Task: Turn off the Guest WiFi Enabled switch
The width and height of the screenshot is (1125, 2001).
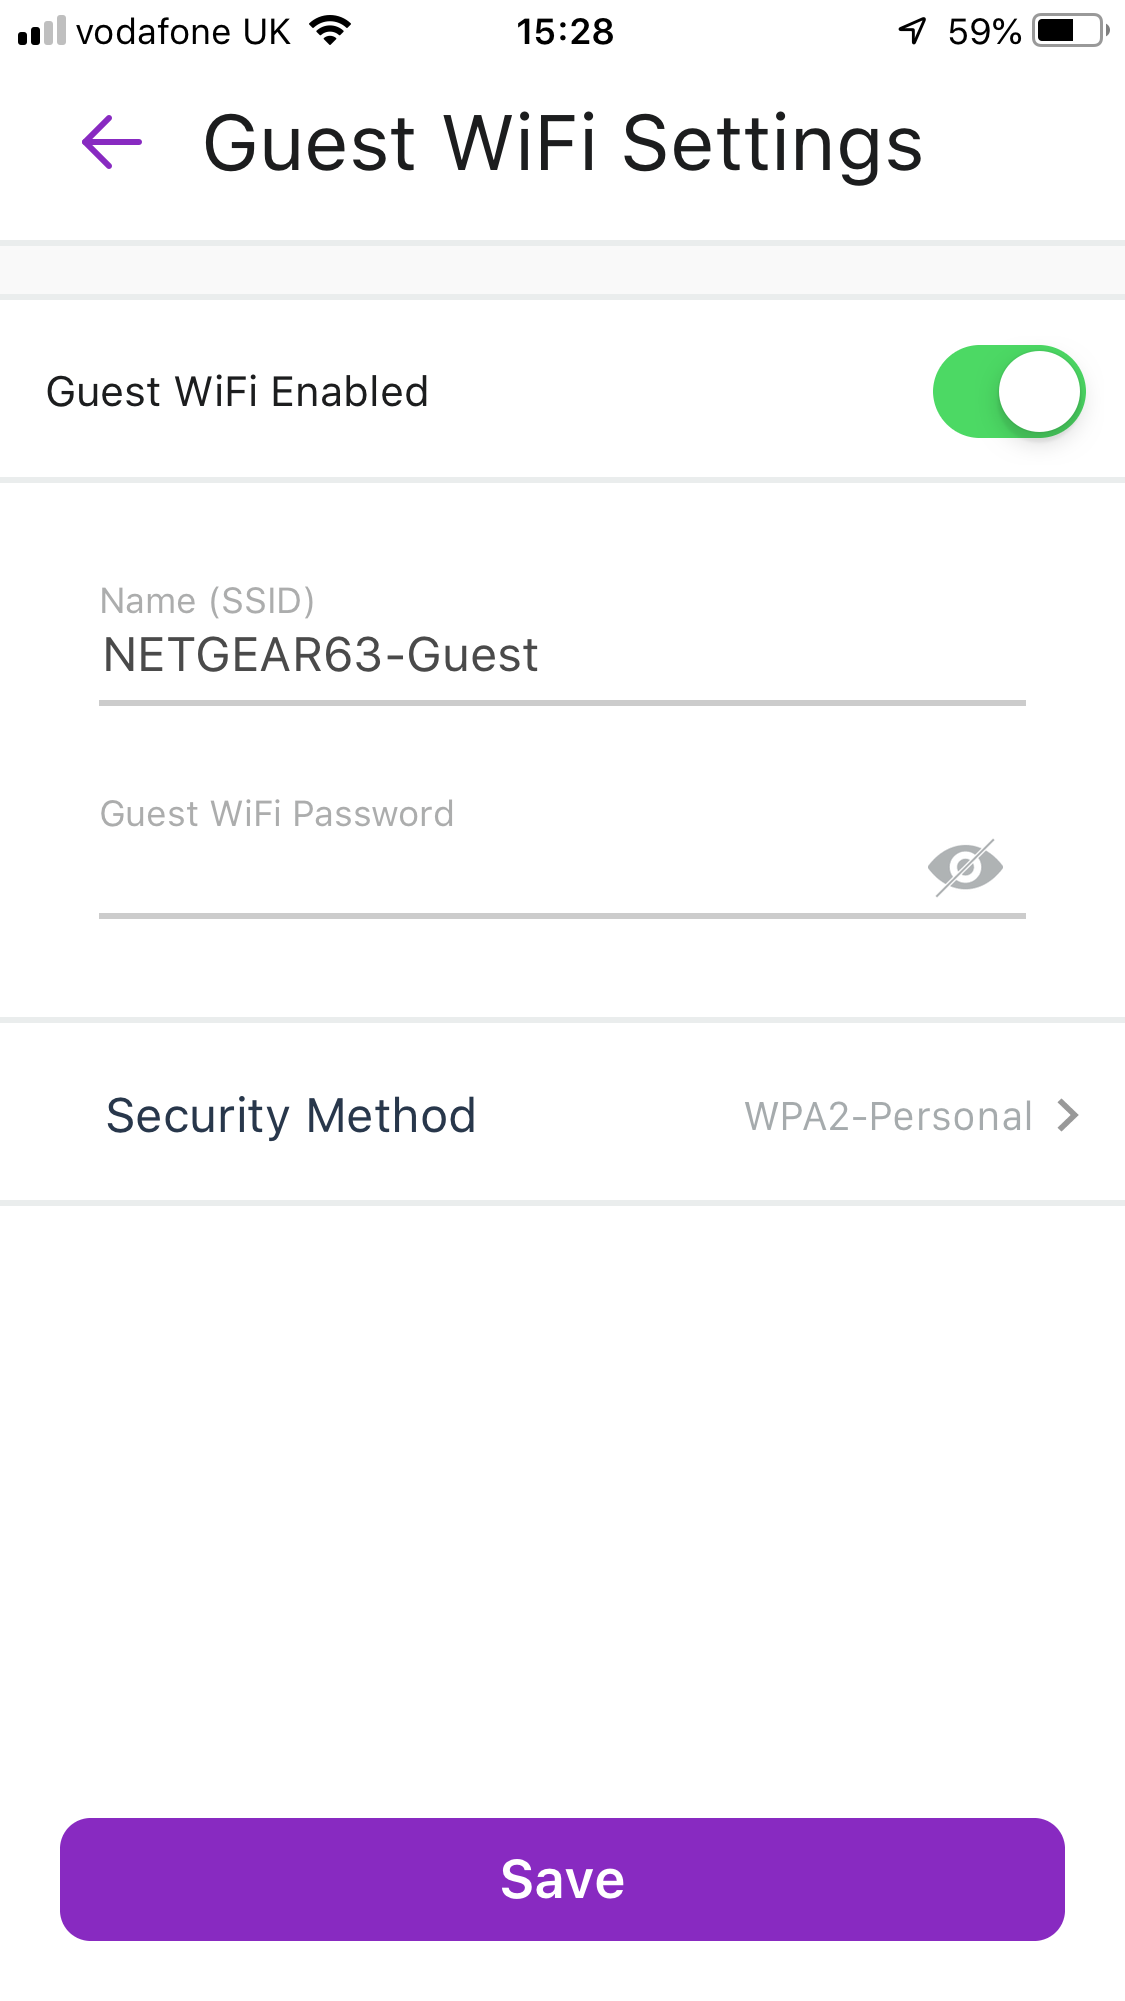Action: (x=1008, y=392)
